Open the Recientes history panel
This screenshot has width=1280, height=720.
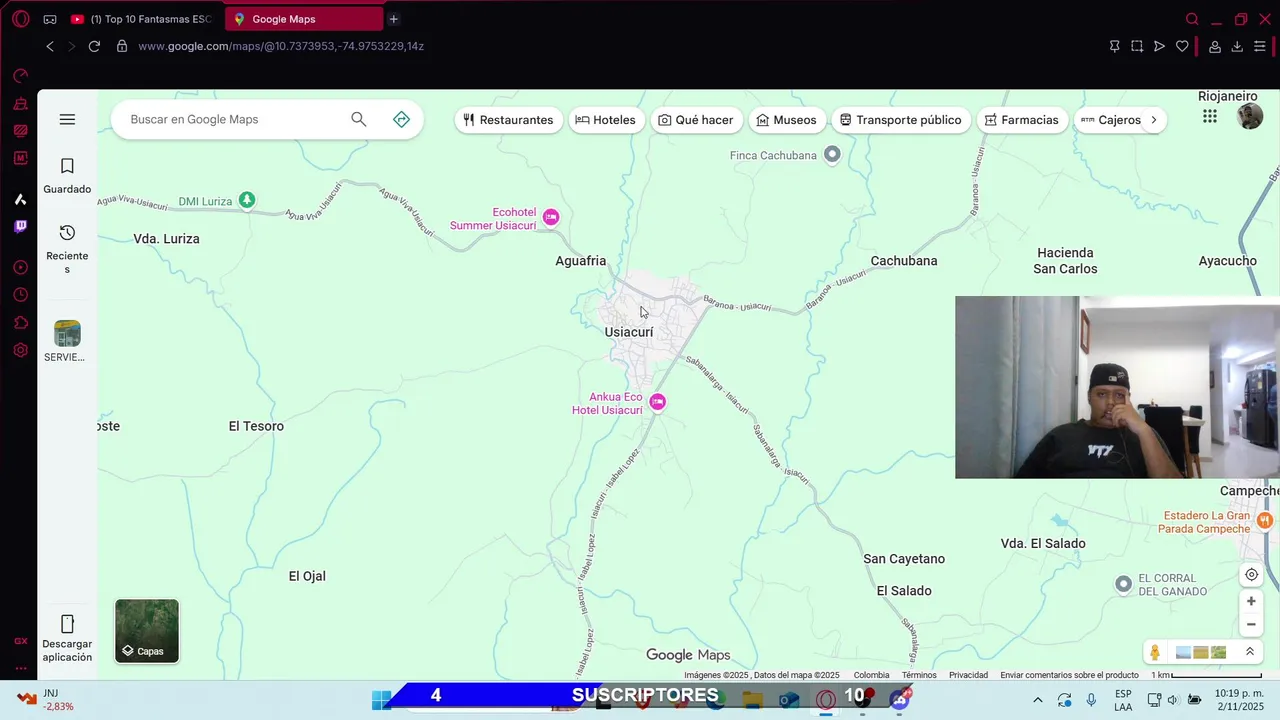click(67, 248)
